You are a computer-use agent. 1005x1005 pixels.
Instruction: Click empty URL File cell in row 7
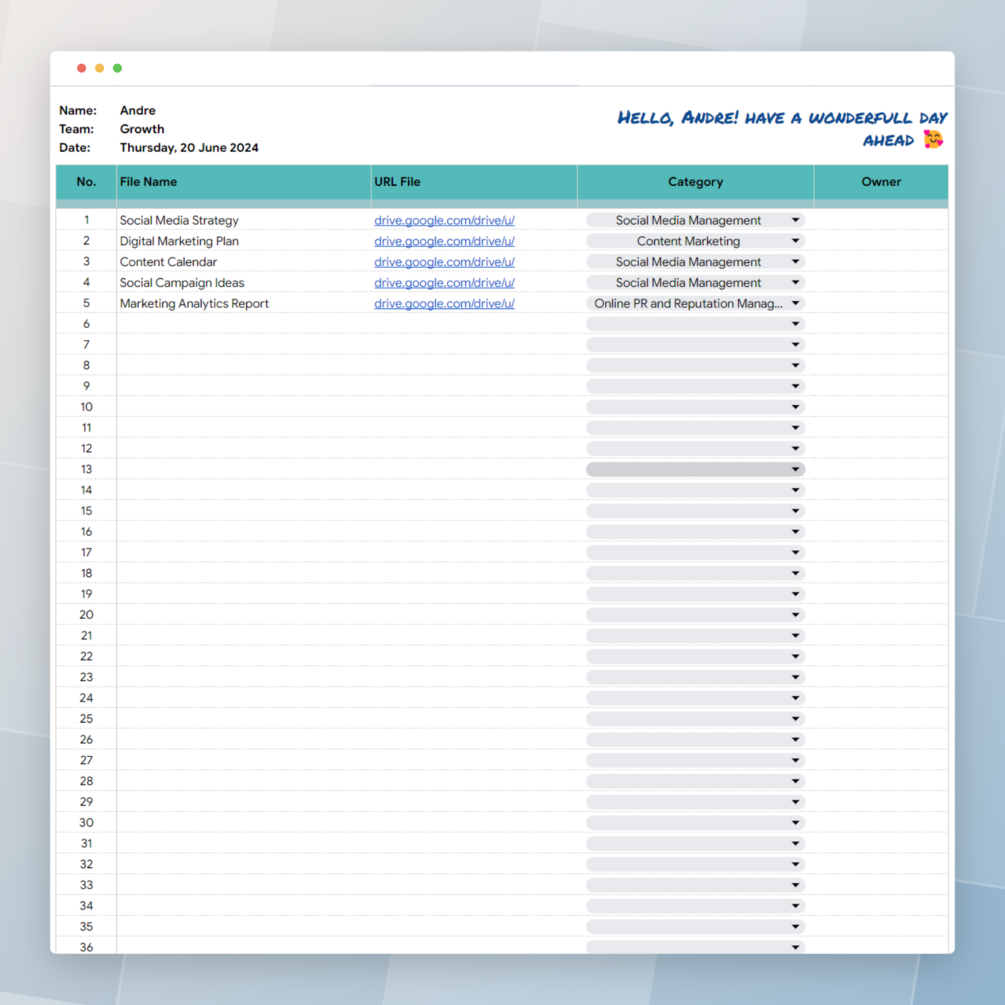coord(474,345)
